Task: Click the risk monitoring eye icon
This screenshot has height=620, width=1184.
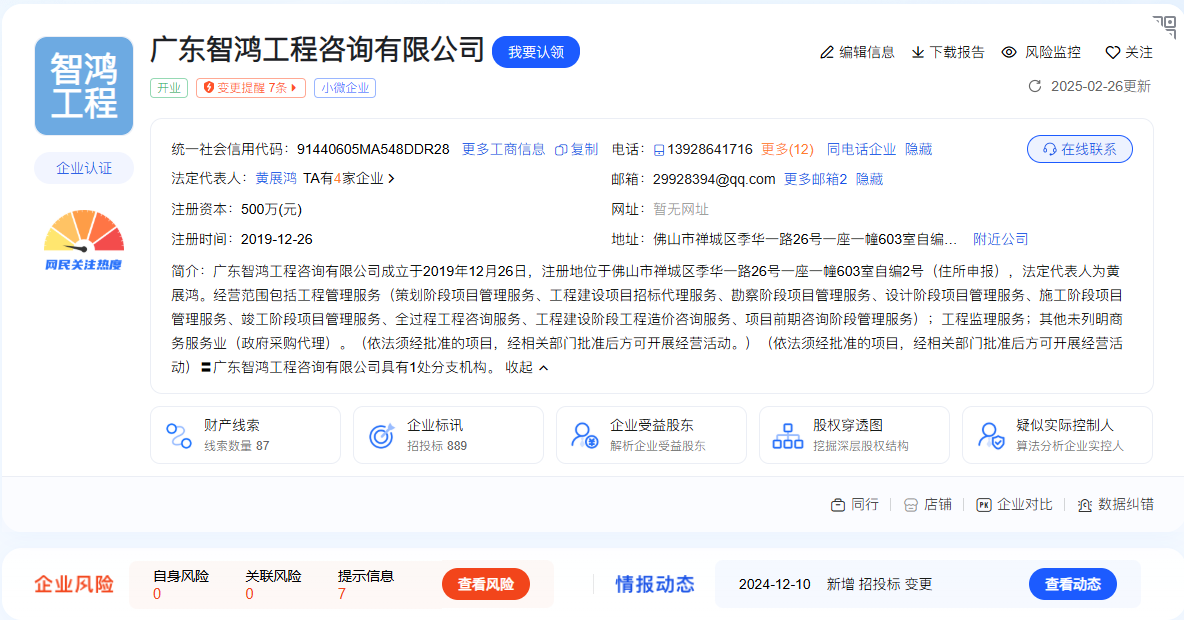Action: 1009,52
